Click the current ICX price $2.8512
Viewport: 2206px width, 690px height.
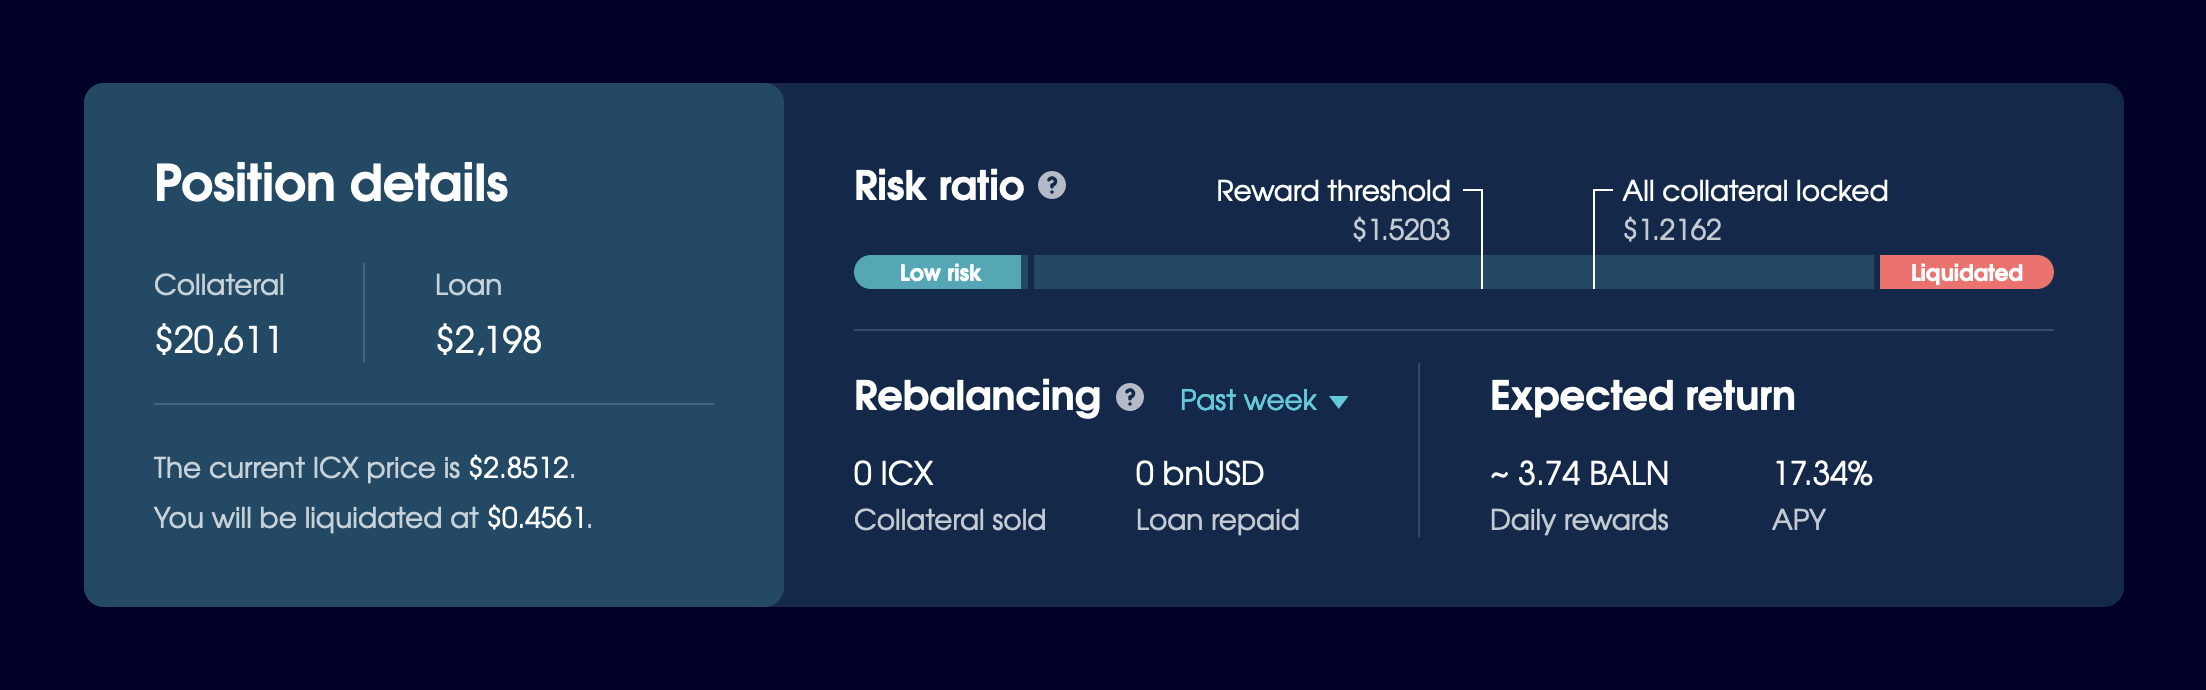coord(520,467)
